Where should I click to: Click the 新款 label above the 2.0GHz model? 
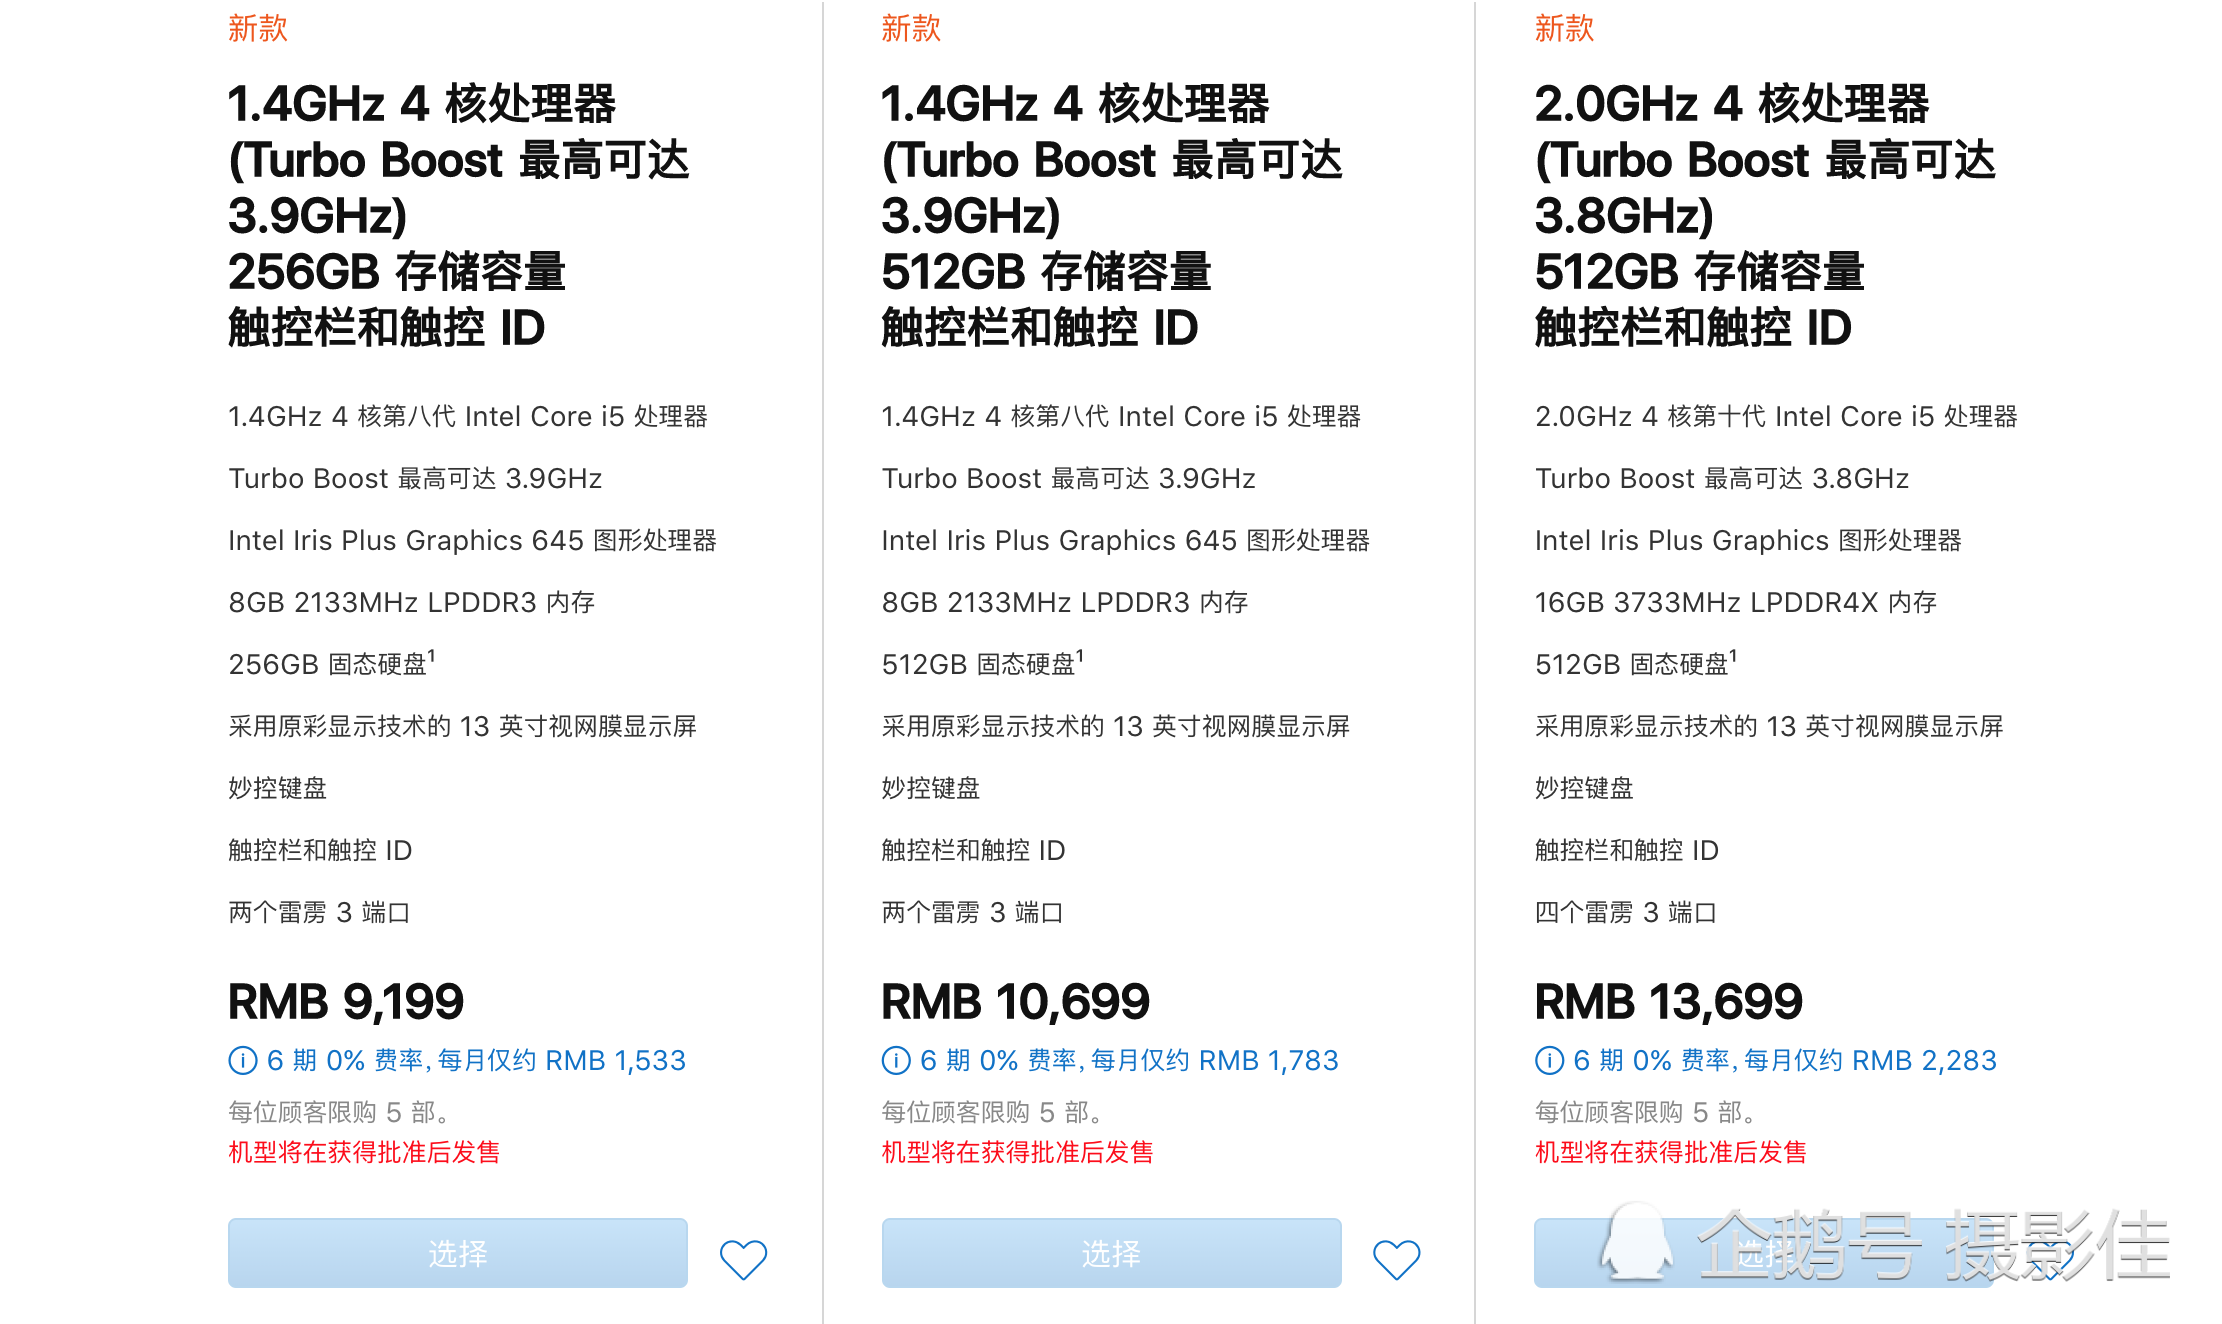point(1564,28)
